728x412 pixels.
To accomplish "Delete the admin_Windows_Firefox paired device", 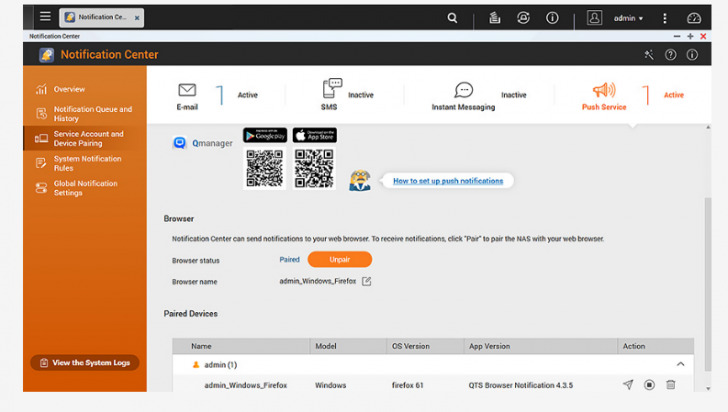I will click(x=671, y=384).
